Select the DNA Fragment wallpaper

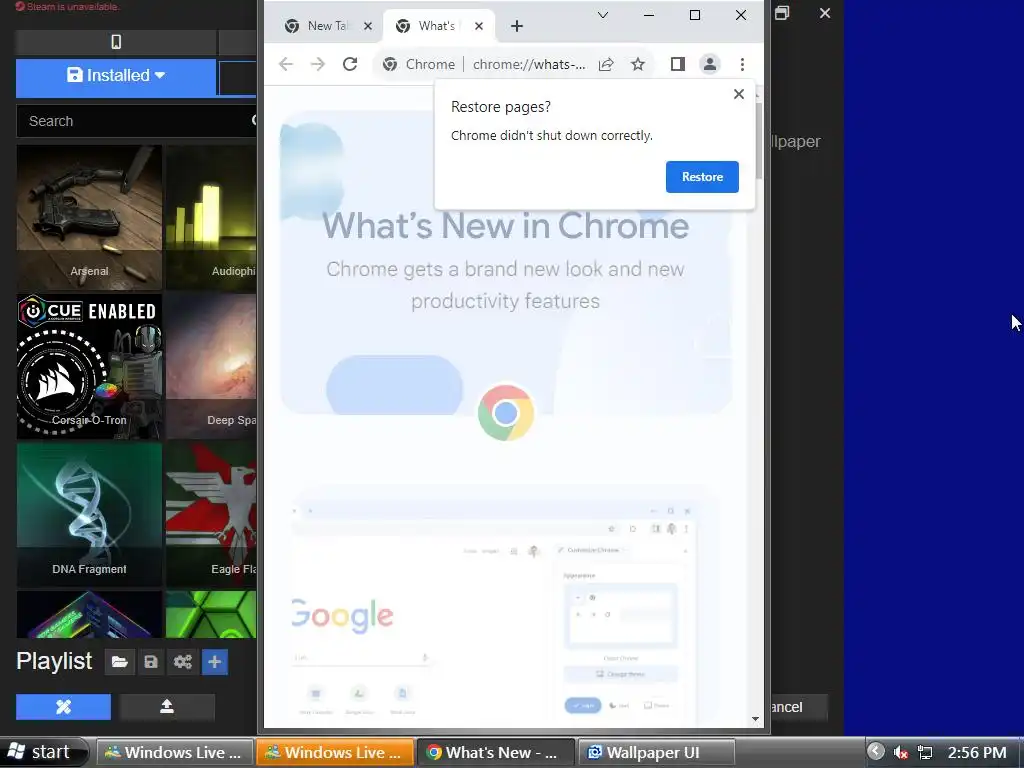[89, 515]
